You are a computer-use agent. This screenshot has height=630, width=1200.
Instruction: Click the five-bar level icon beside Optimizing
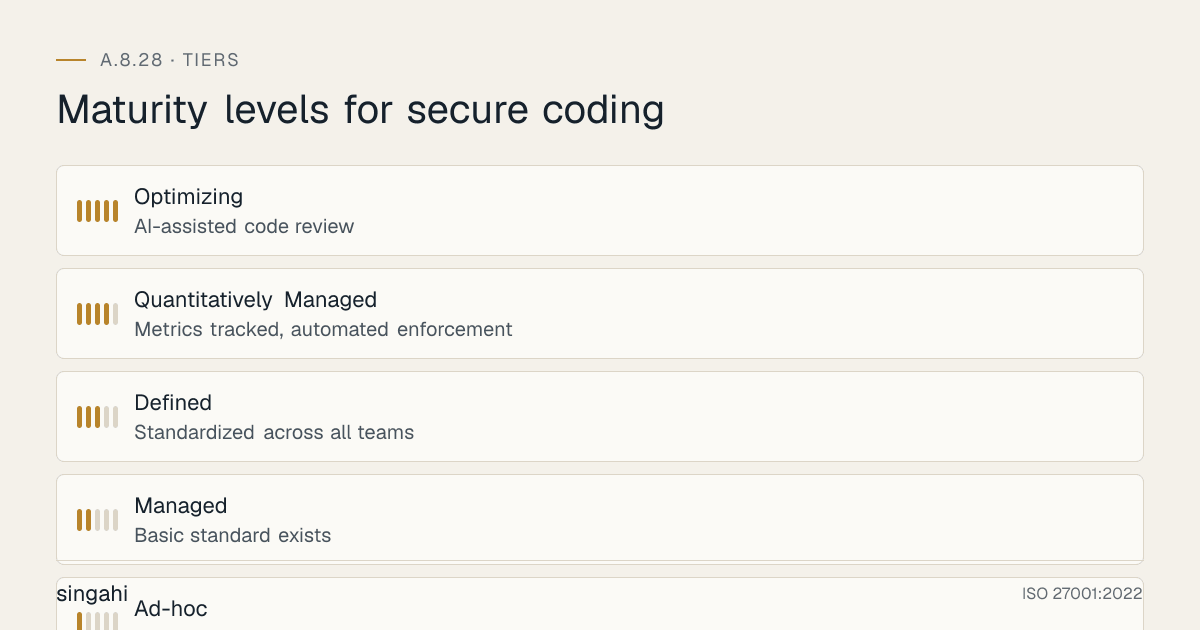click(x=97, y=211)
